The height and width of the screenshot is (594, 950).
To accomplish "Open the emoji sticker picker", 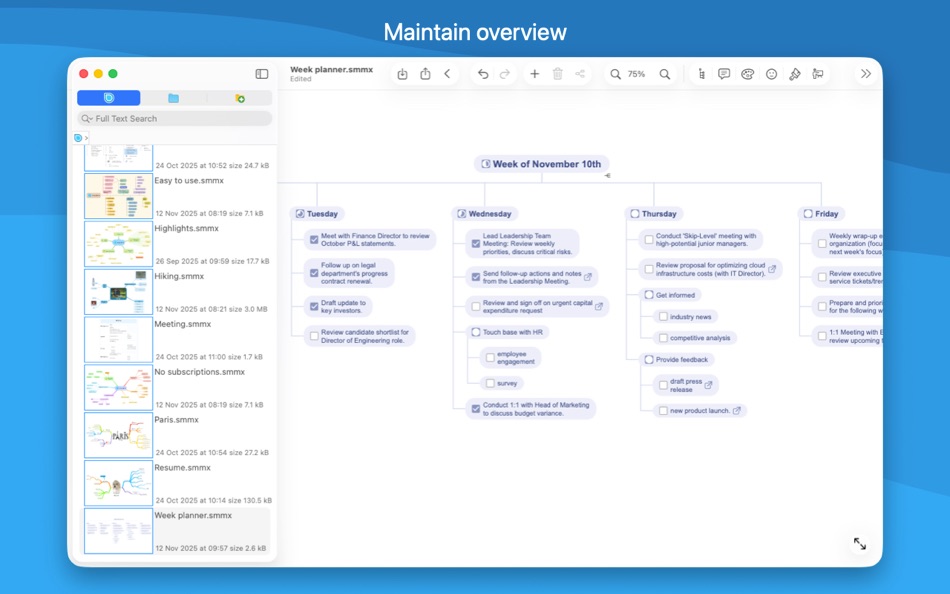I will (x=771, y=73).
